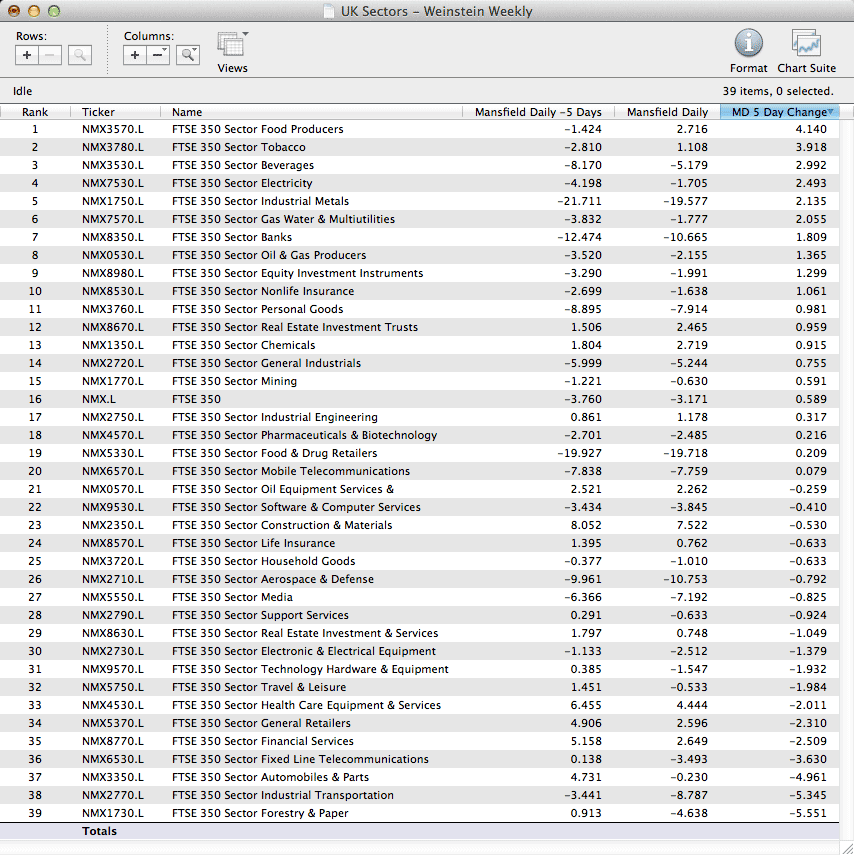854x855 pixels.
Task: Add a column with the plus button
Action: pos(136,56)
